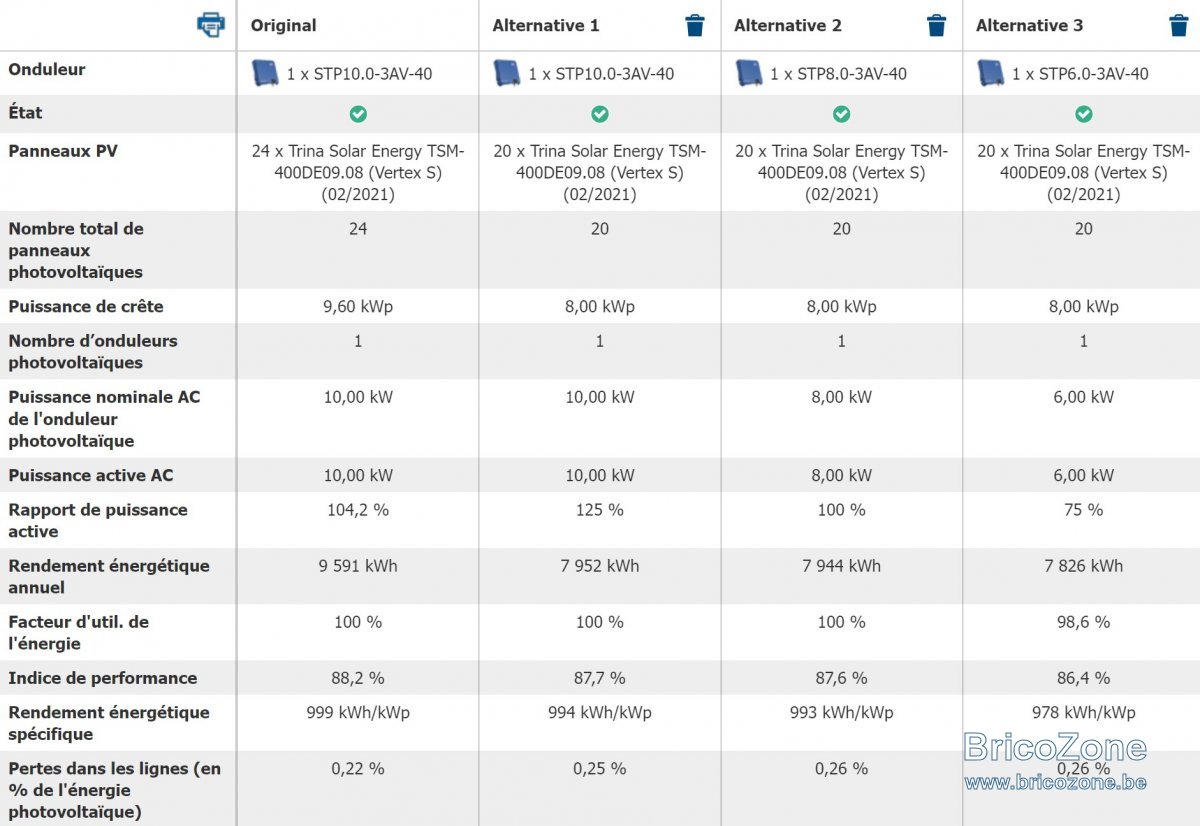Click the 9 591 kWh annual yield value
This screenshot has width=1200, height=826.
(358, 566)
